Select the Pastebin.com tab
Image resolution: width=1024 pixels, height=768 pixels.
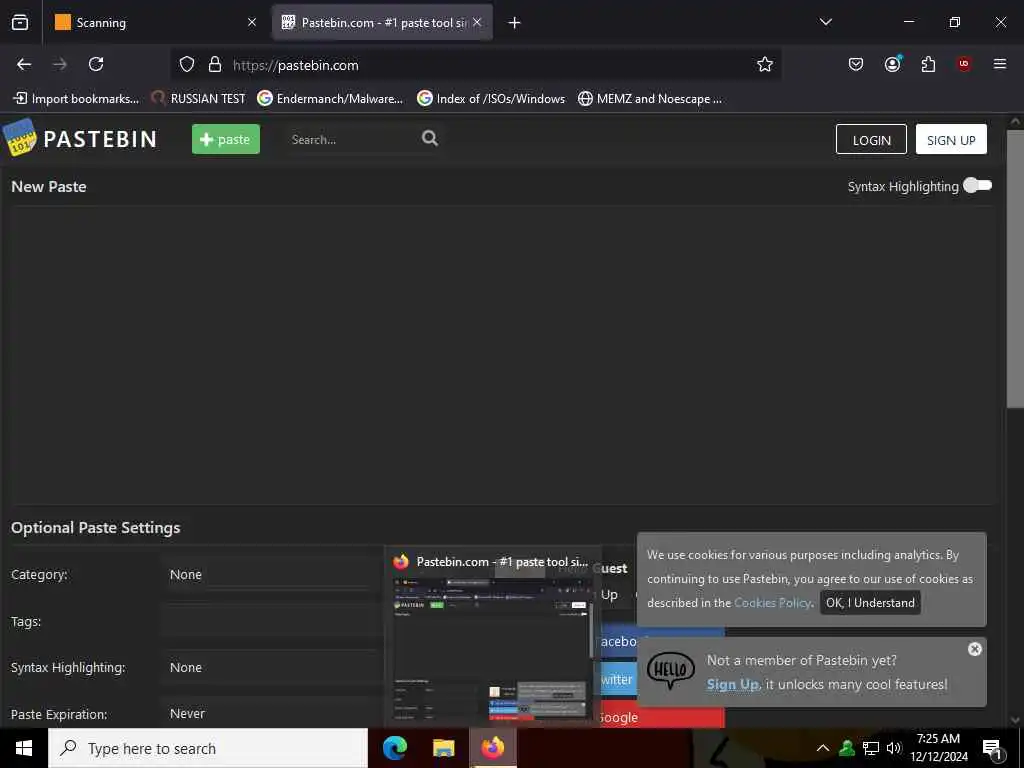383,22
